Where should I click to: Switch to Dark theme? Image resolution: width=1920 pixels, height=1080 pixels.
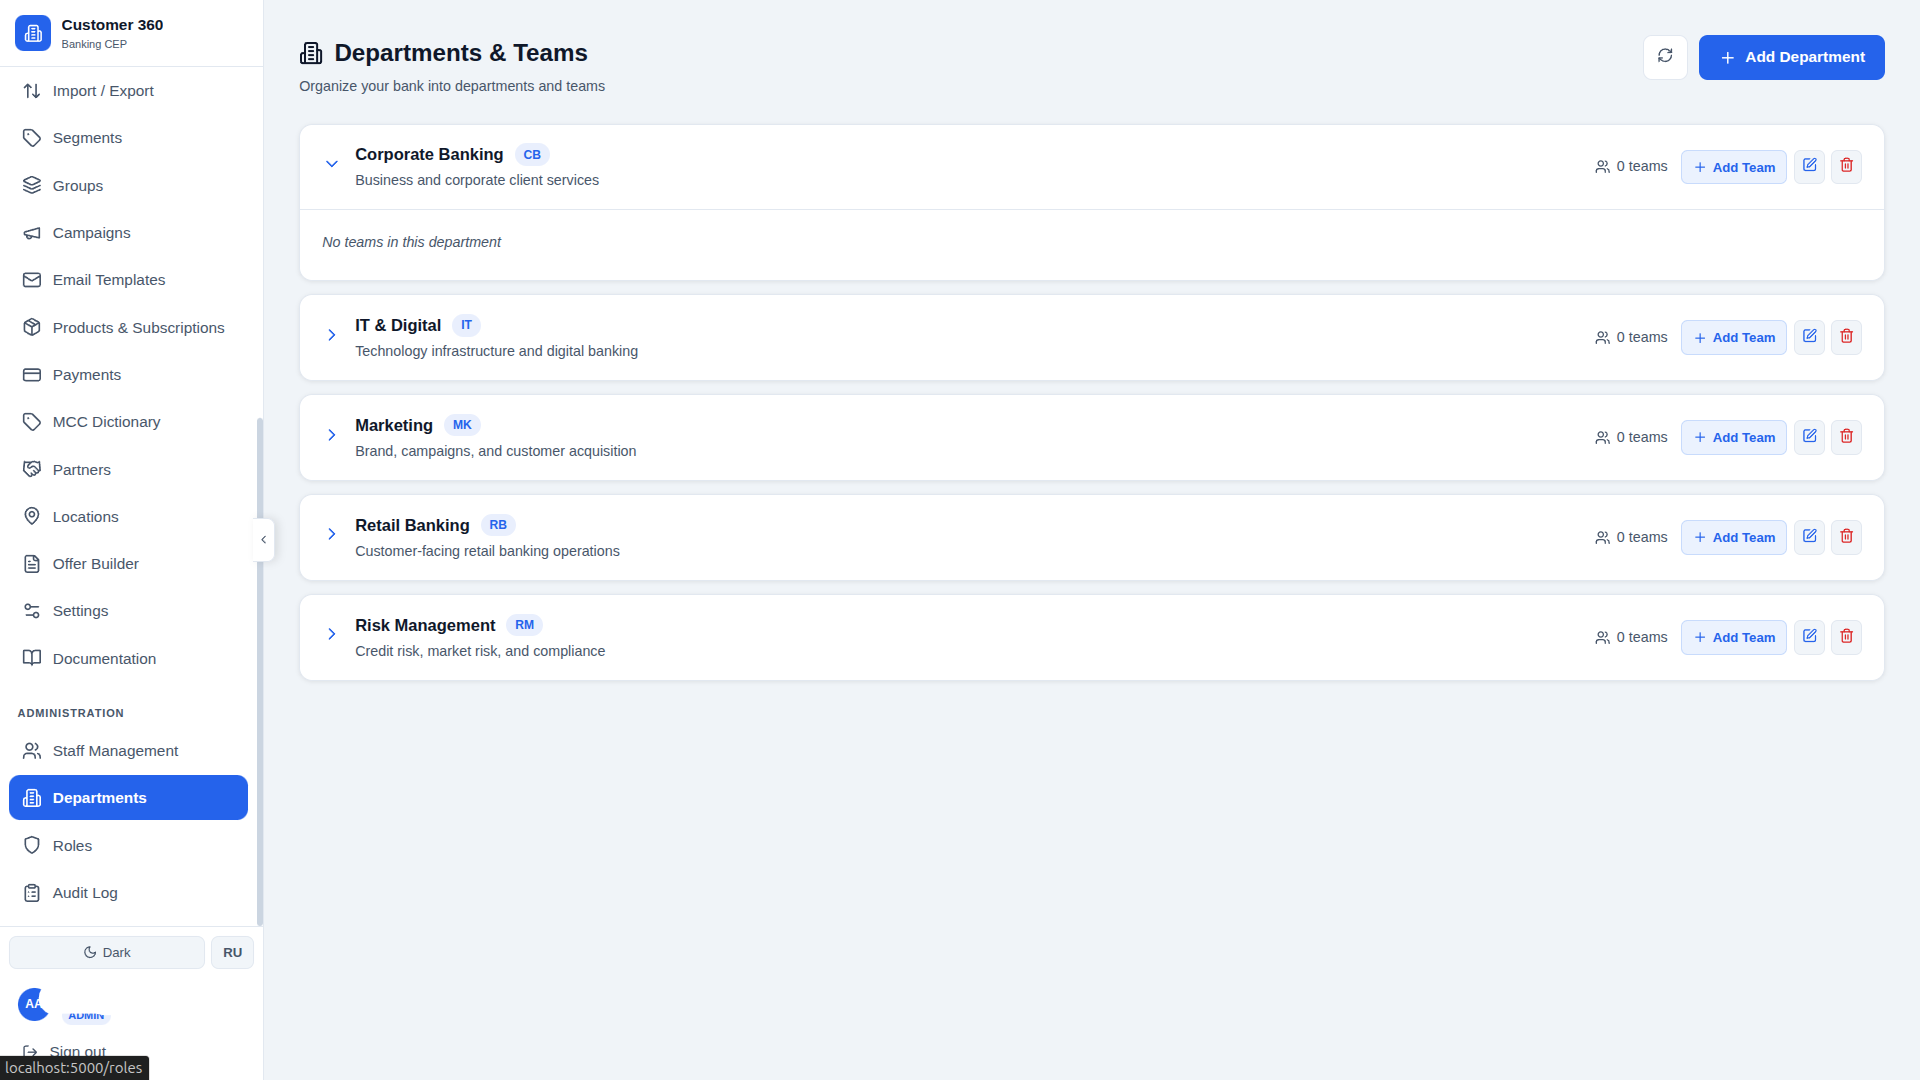pyautogui.click(x=107, y=952)
